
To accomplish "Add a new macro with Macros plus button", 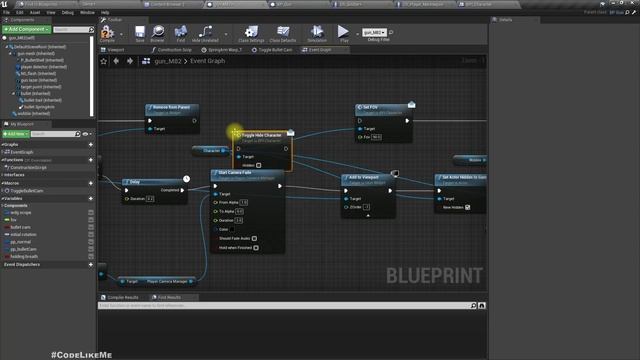I will pyautogui.click(x=91, y=183).
